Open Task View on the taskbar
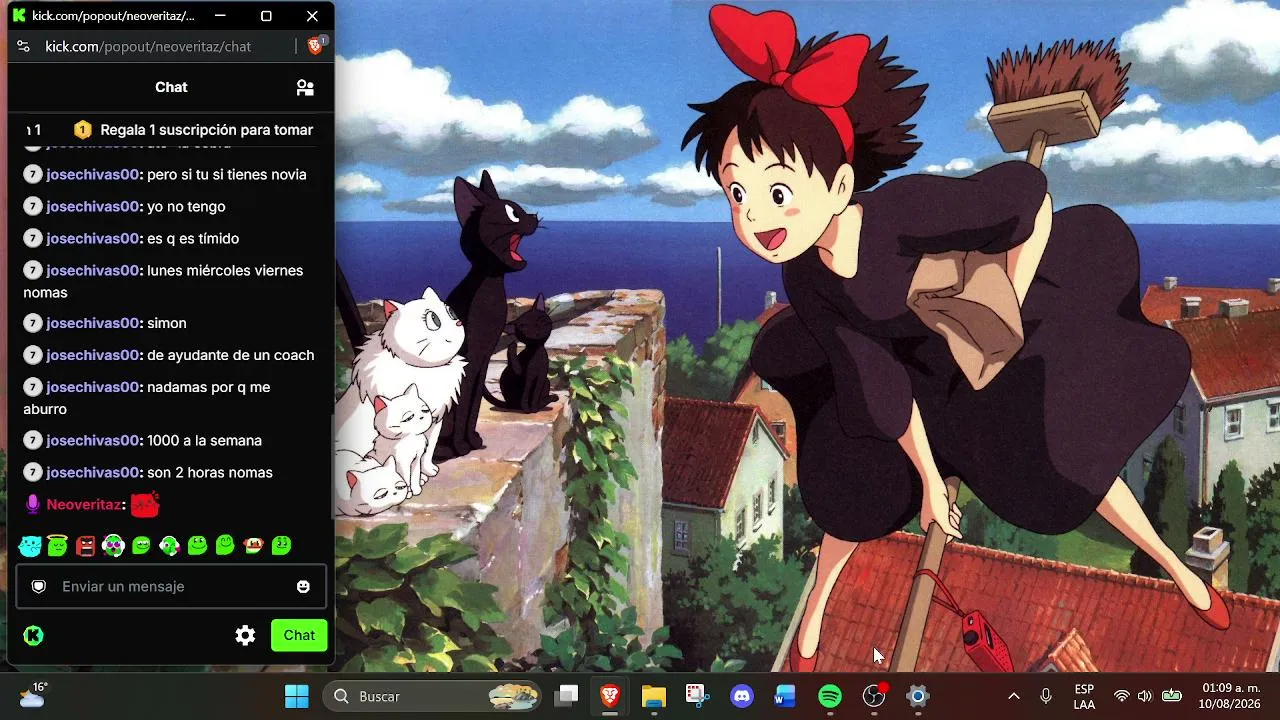This screenshot has height=720, width=1280. tap(567, 696)
